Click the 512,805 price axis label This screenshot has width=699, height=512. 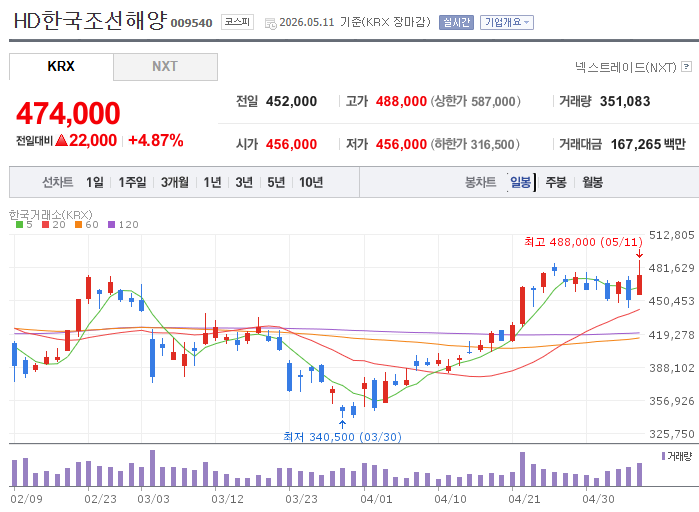pos(672,235)
